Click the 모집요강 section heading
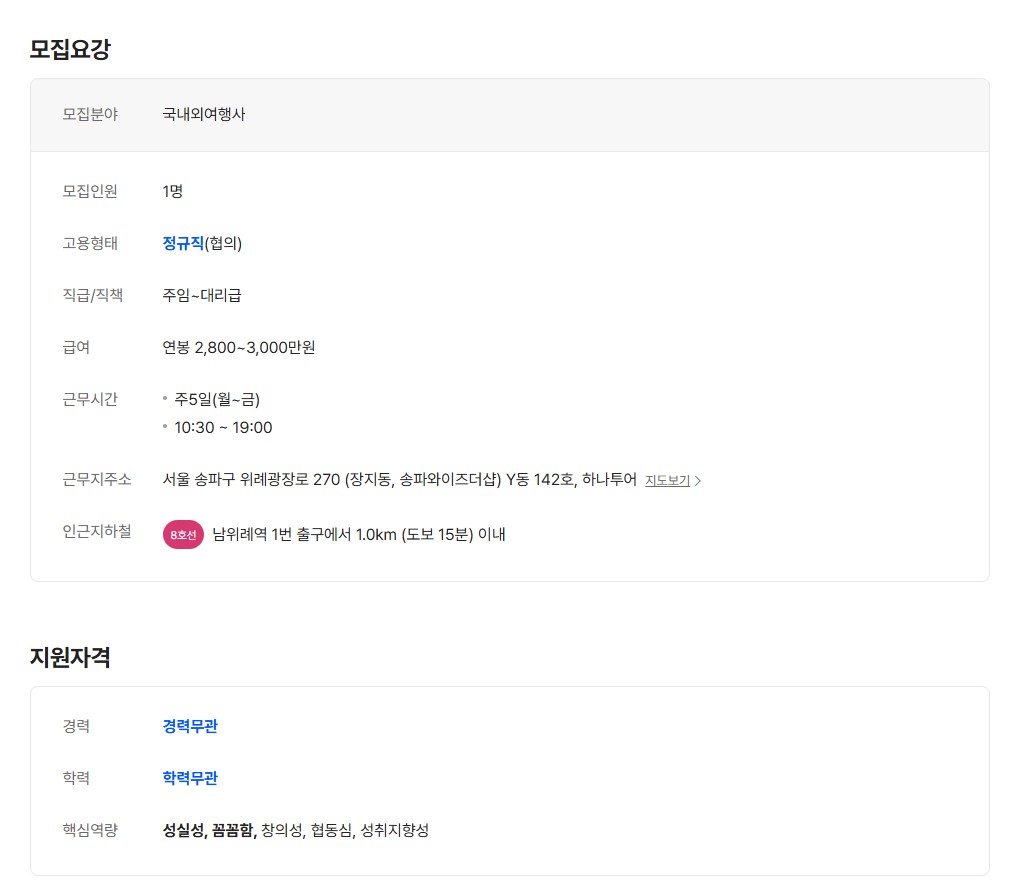Image resolution: width=1024 pixels, height=896 pixels. tap(70, 49)
